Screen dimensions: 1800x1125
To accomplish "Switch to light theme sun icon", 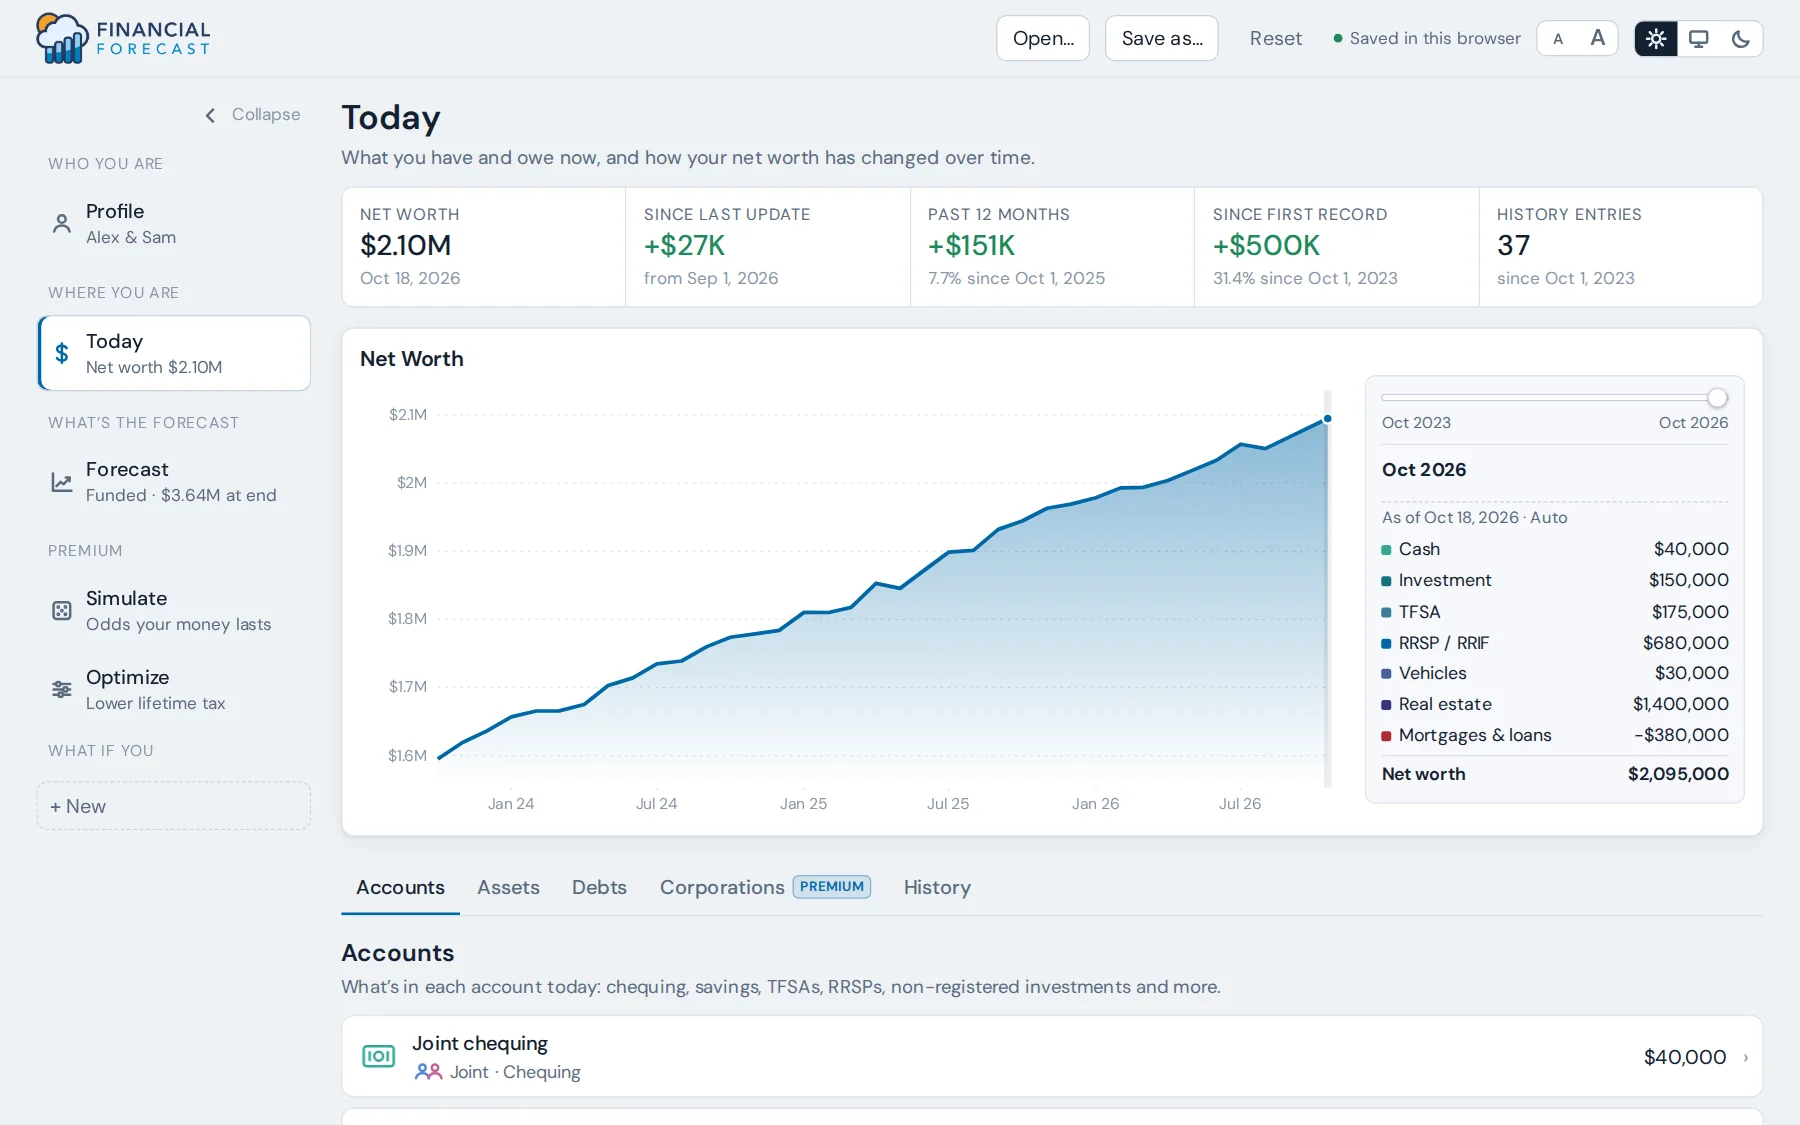I will [x=1656, y=39].
